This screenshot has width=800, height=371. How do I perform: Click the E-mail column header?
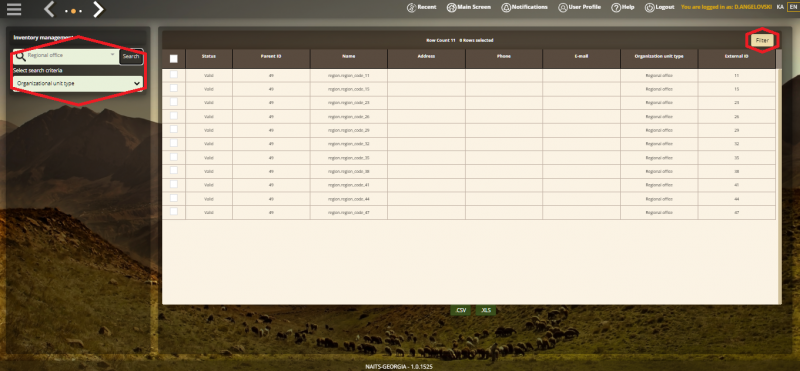pyautogui.click(x=582, y=59)
